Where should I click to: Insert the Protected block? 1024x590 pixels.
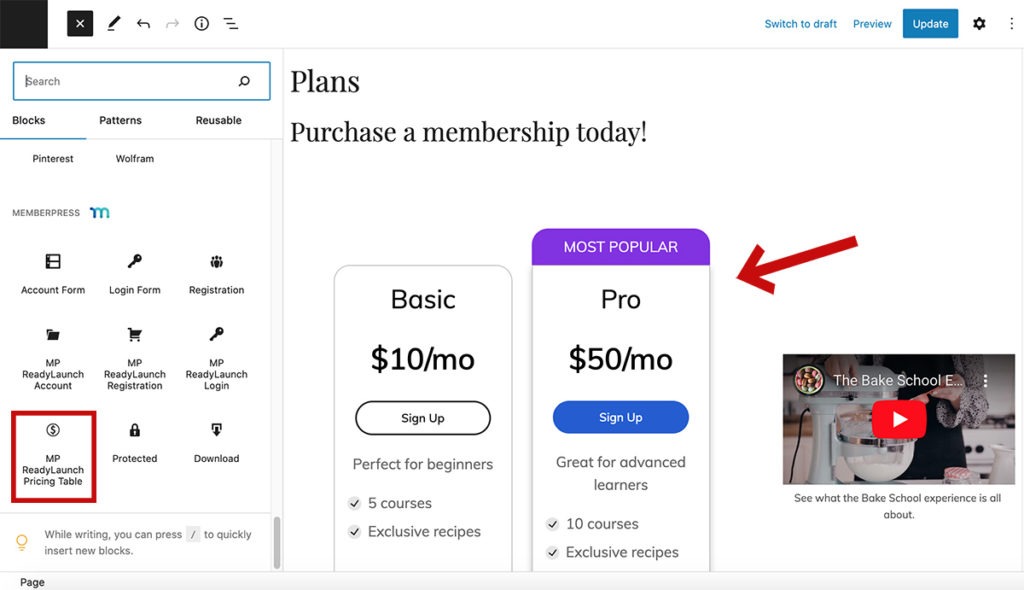click(x=135, y=441)
